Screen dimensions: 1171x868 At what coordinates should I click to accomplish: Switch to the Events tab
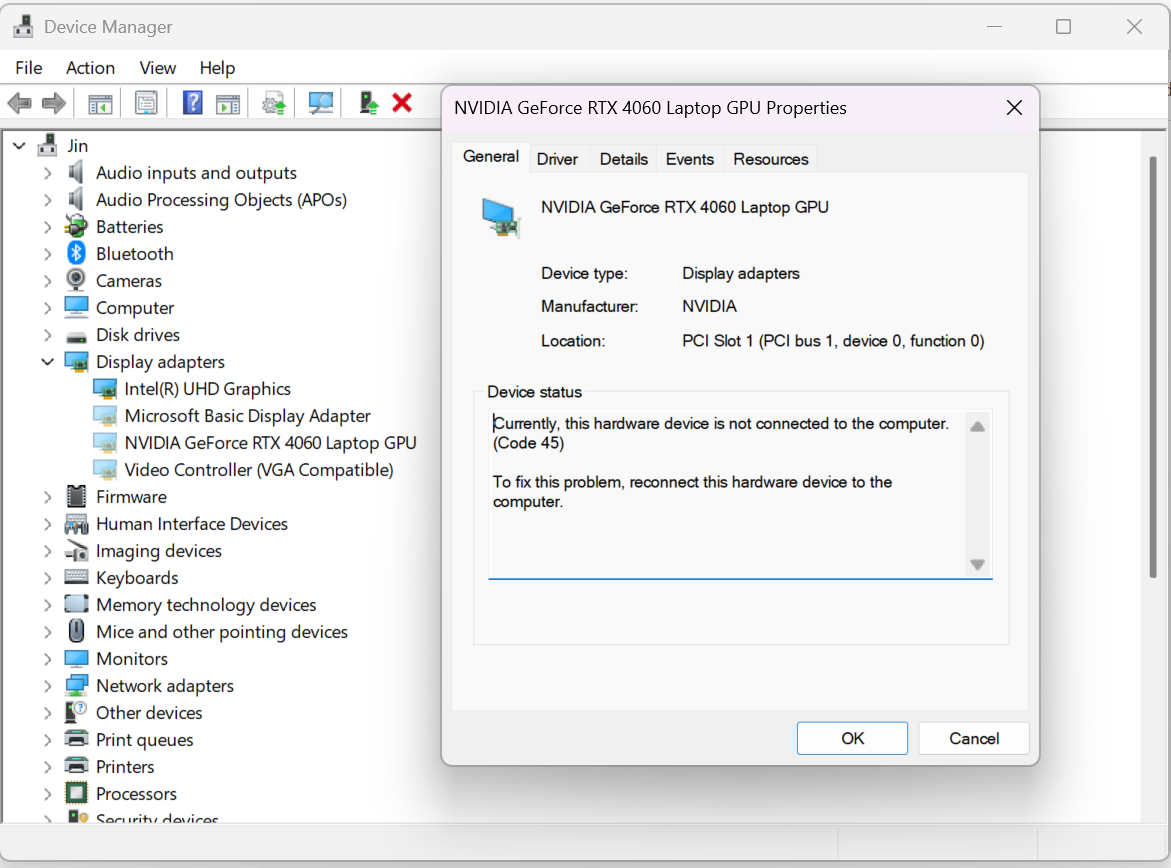(x=689, y=159)
